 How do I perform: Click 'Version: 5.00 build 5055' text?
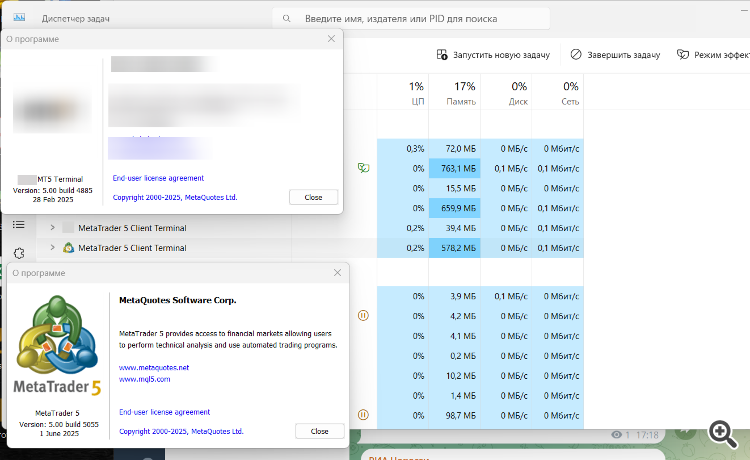click(59, 424)
